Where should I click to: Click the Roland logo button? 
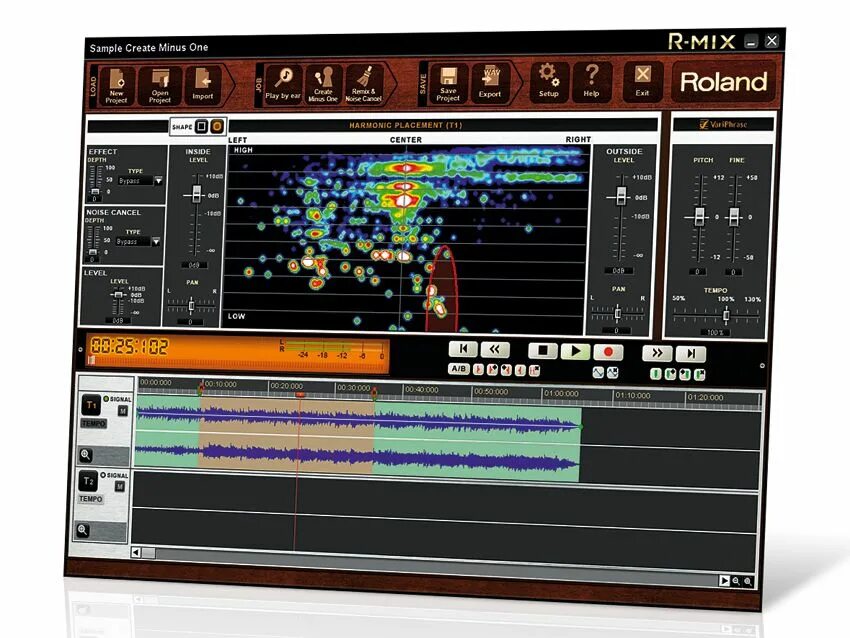tap(724, 82)
